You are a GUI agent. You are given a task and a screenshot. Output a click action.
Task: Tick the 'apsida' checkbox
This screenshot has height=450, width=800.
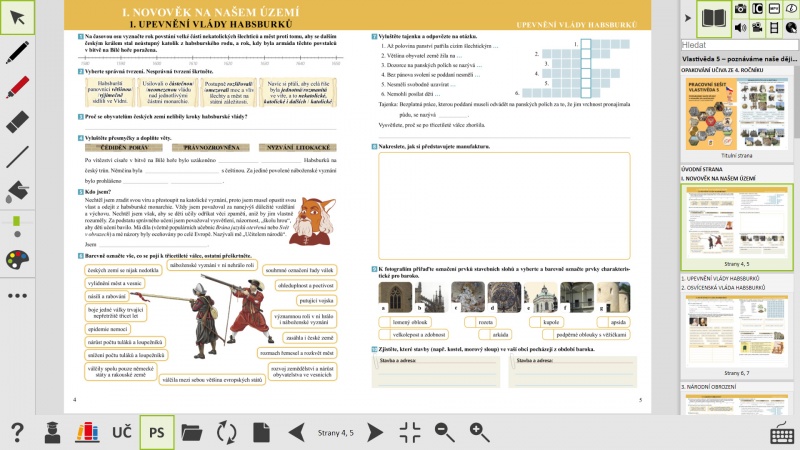point(602,322)
